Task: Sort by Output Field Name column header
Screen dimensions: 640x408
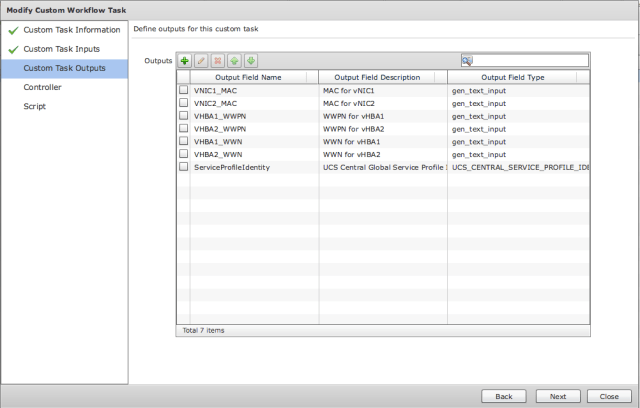Action: tap(254, 77)
